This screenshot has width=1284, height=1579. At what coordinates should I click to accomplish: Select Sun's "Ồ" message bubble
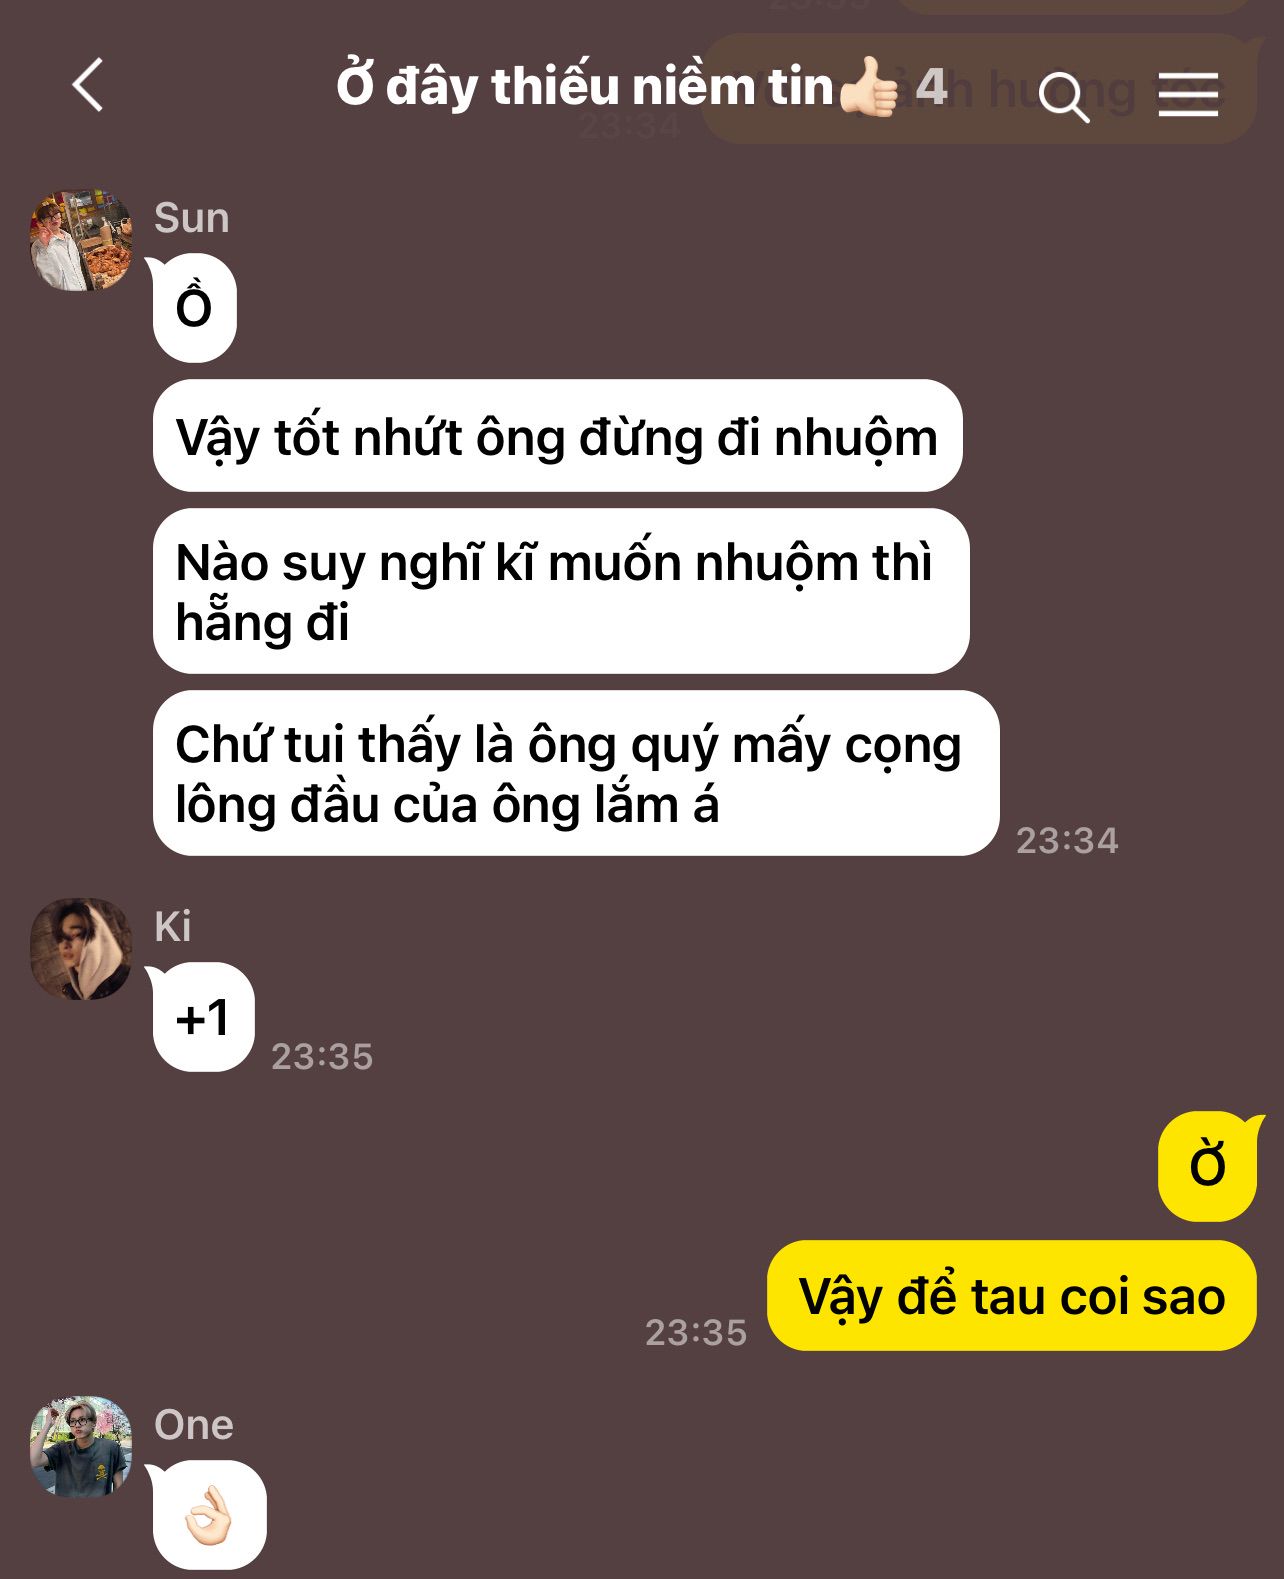coord(194,308)
